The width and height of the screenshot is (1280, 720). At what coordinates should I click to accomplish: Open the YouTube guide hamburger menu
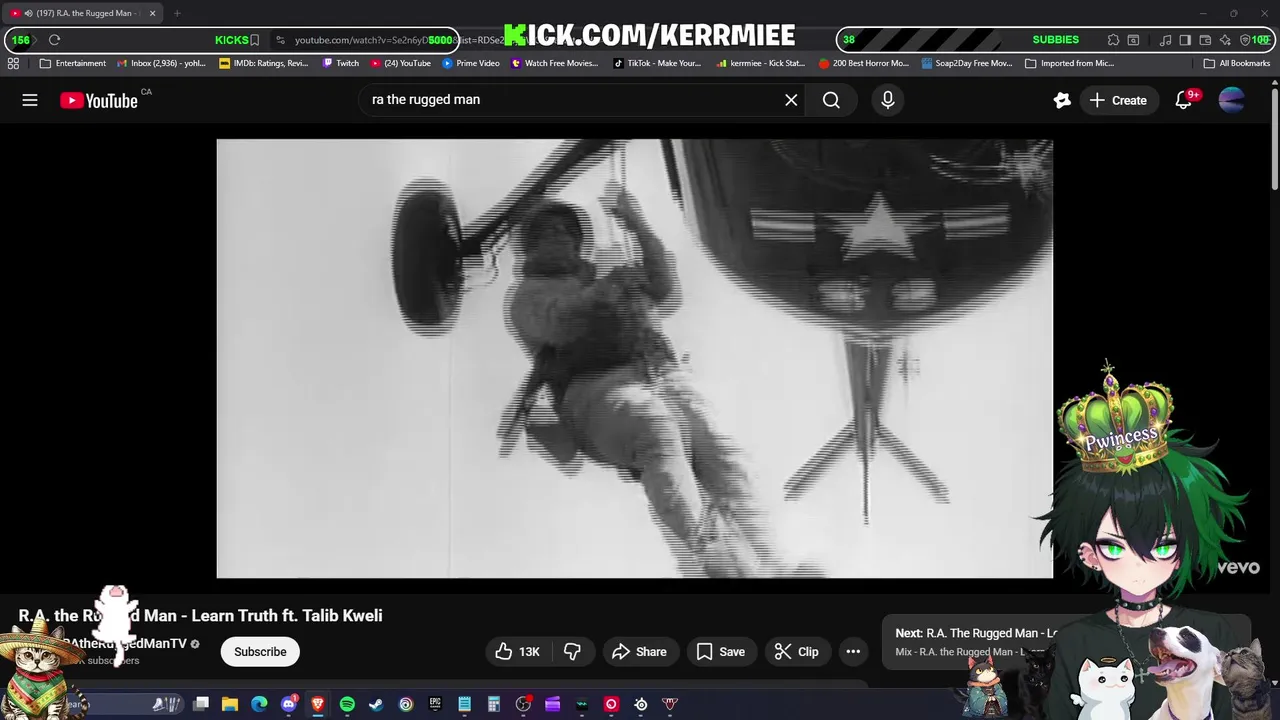(x=30, y=100)
